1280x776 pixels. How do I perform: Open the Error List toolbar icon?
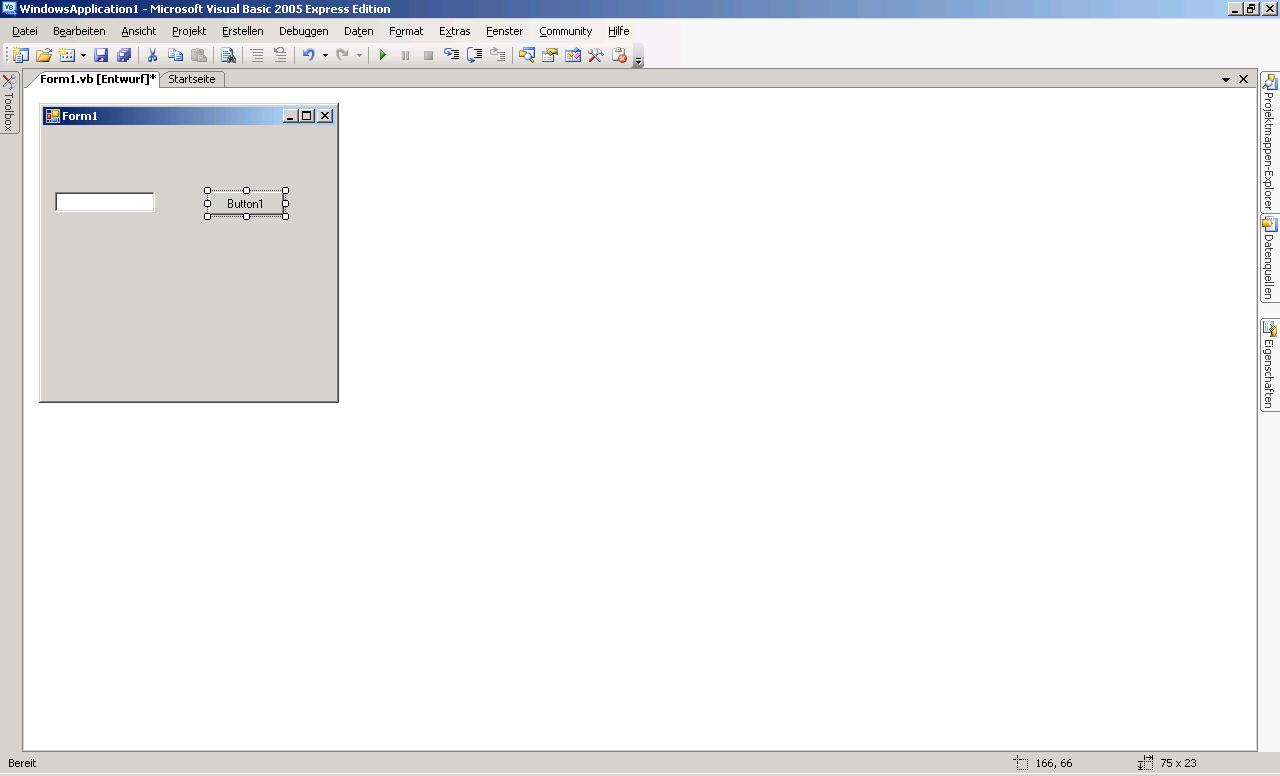(x=619, y=56)
